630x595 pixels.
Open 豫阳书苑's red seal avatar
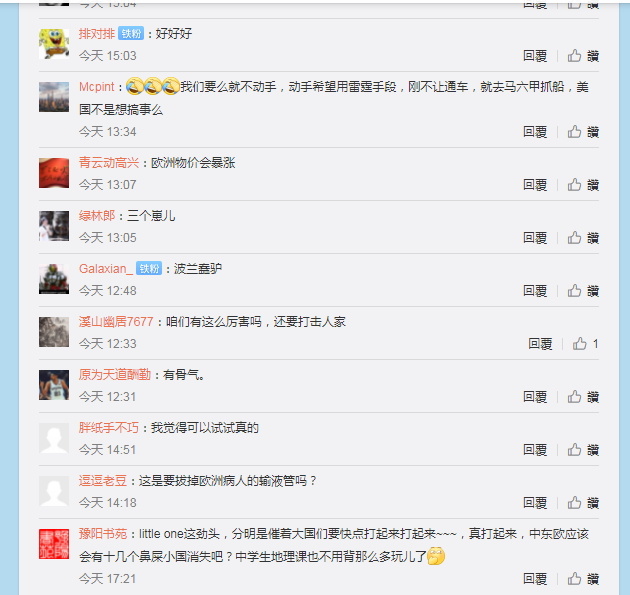54,544
